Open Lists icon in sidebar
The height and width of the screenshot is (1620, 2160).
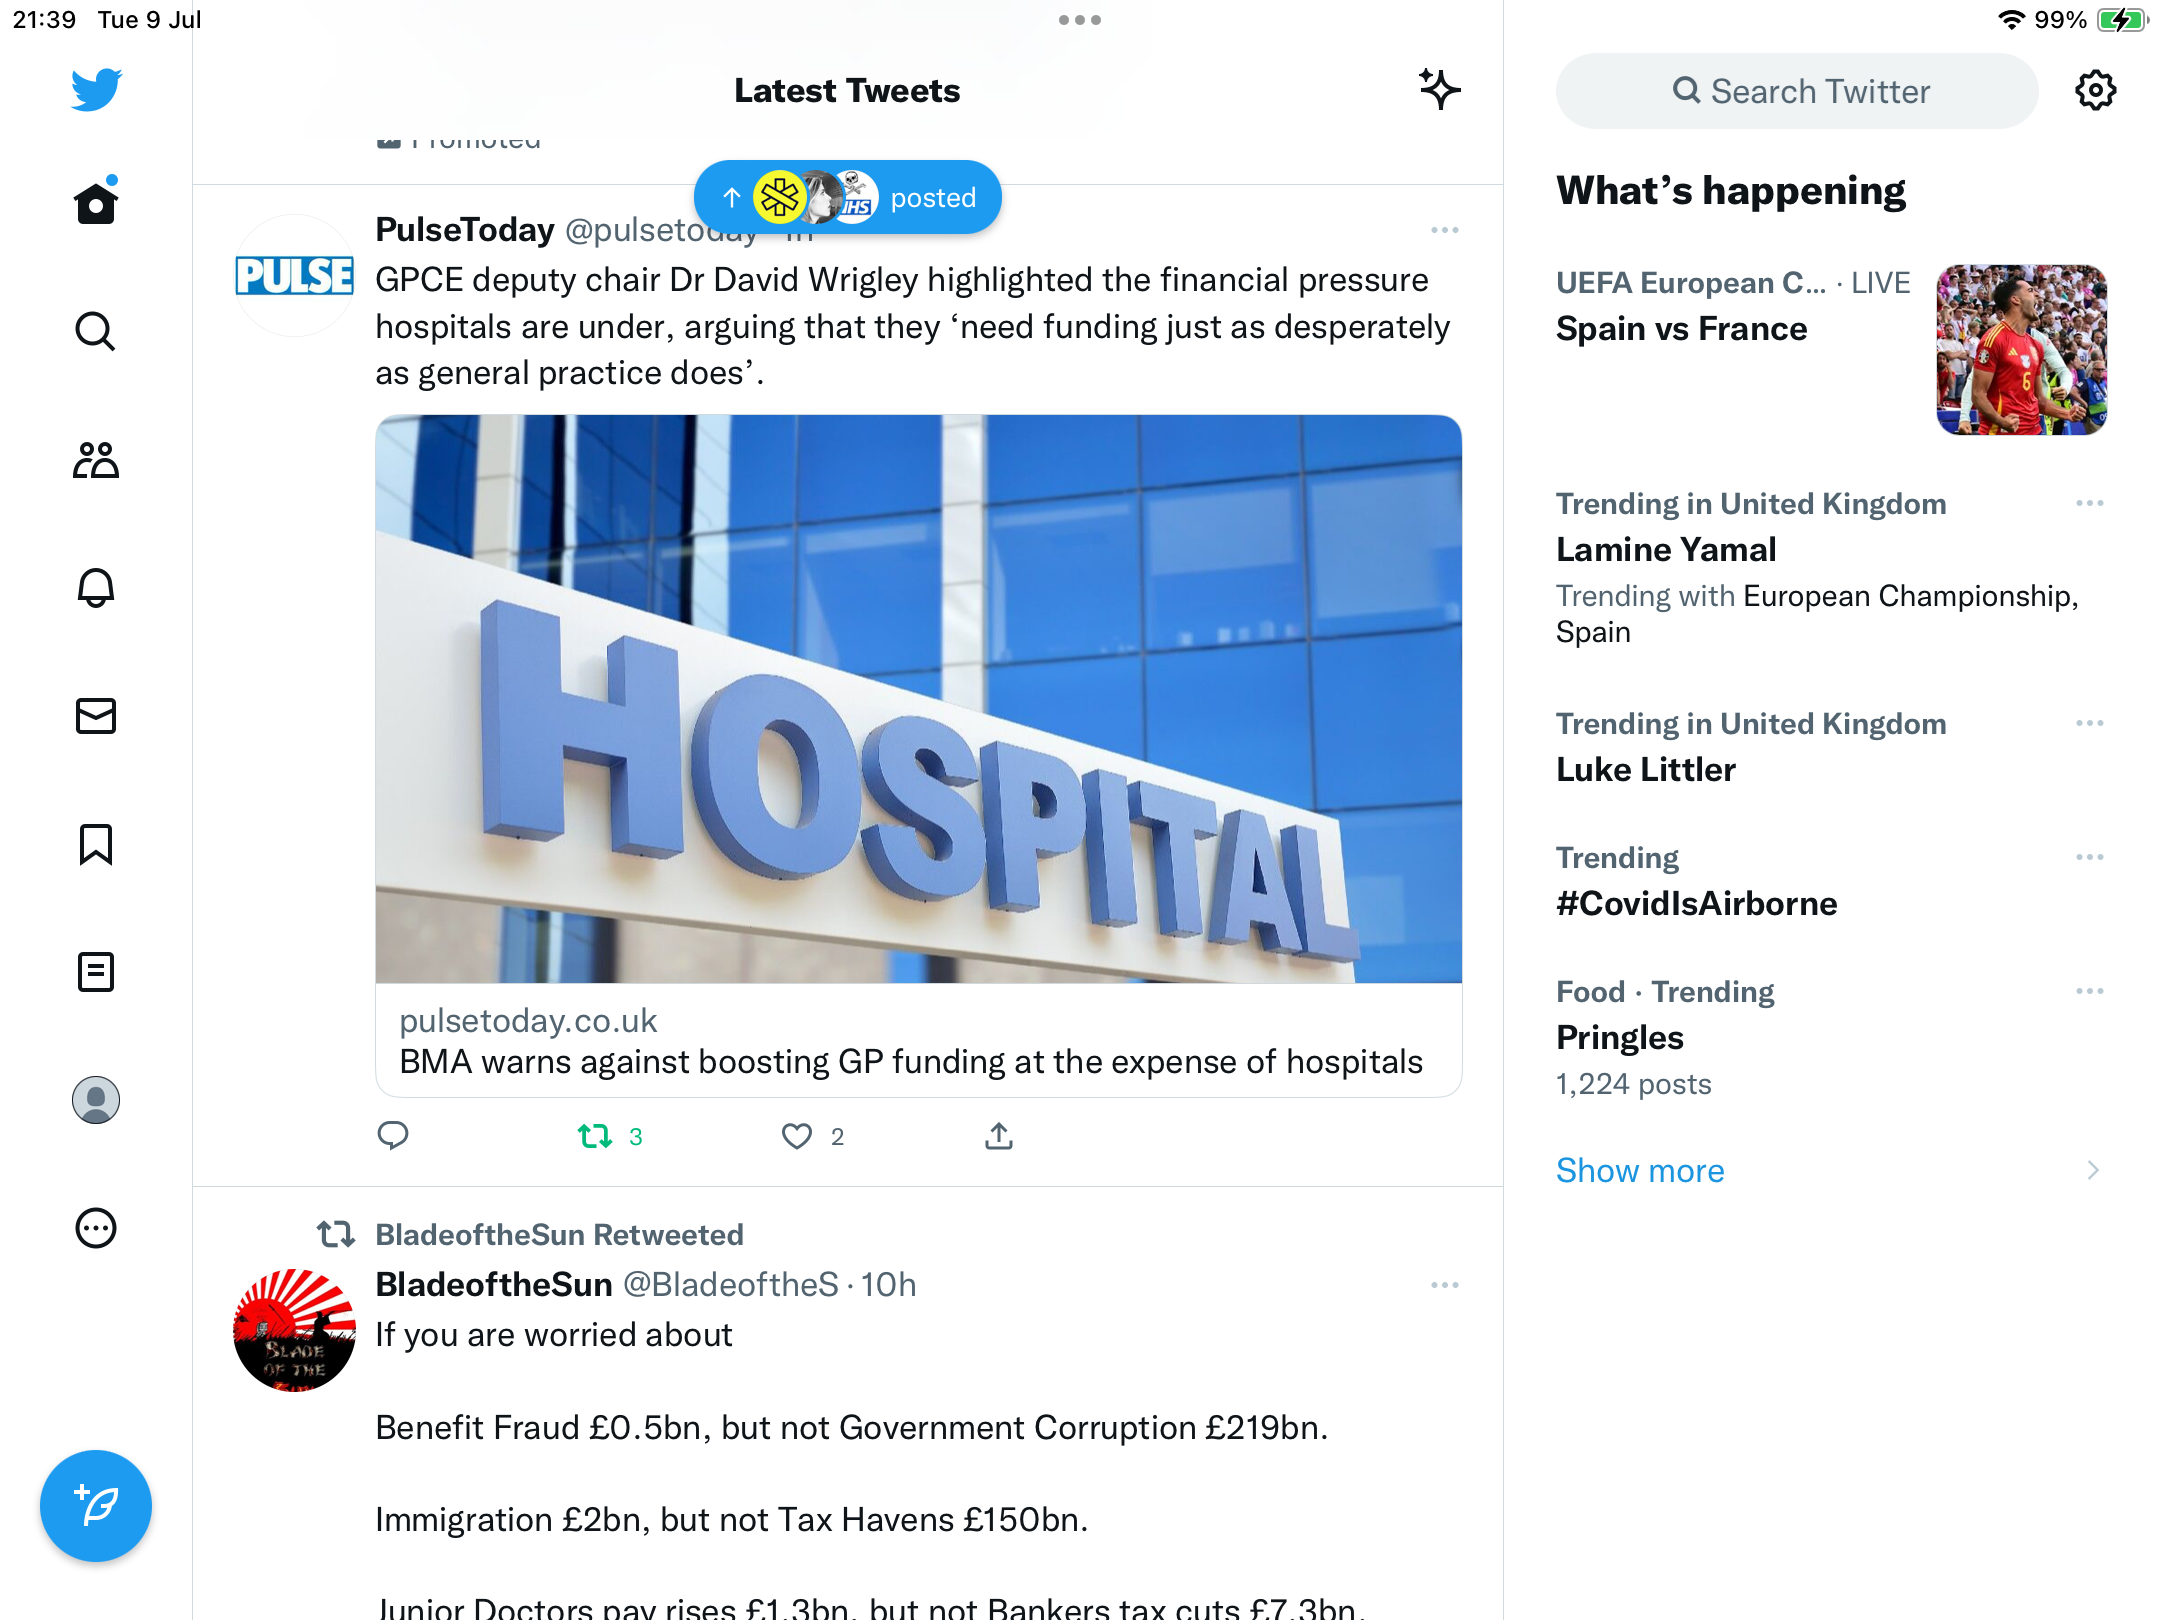[x=96, y=972]
